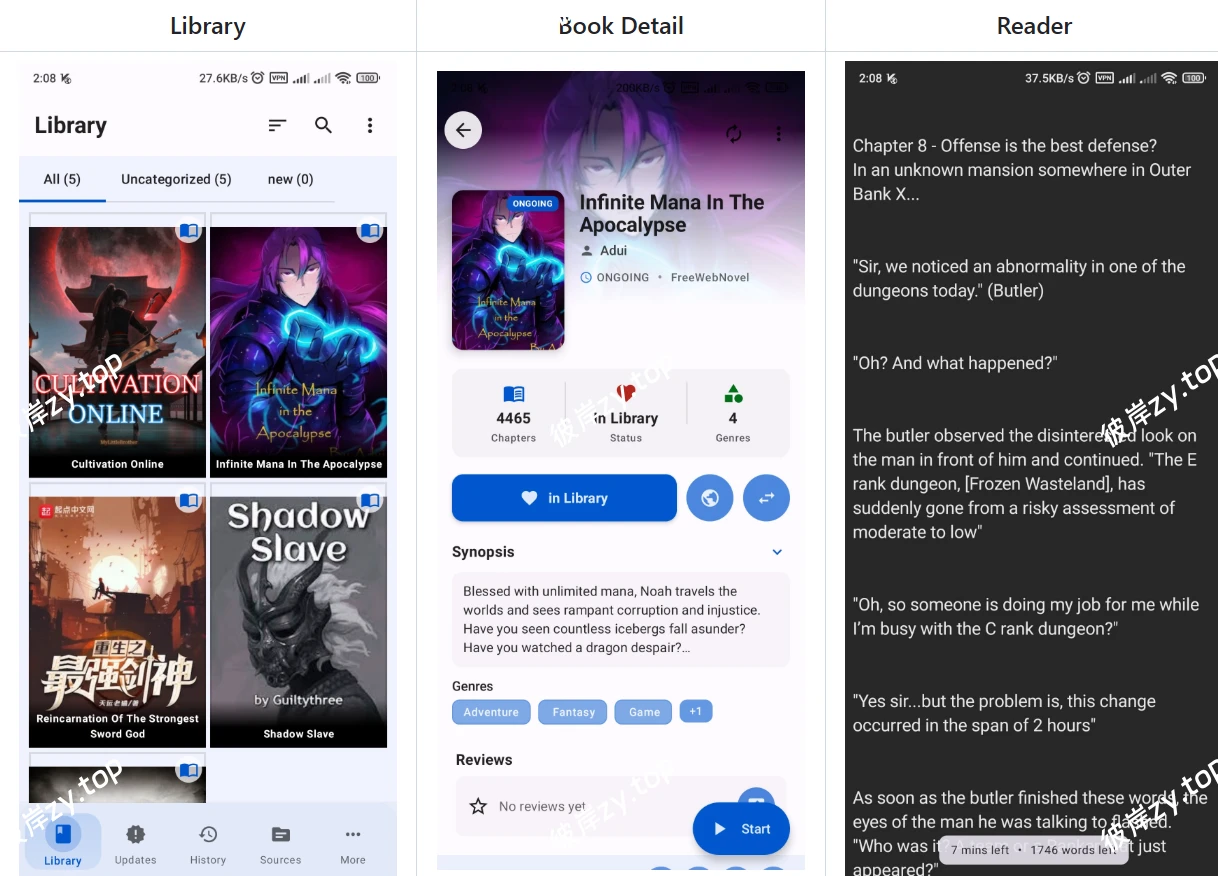The image size is (1218, 876).
Task: Open Sources from the bottom navigation bar
Action: click(280, 842)
